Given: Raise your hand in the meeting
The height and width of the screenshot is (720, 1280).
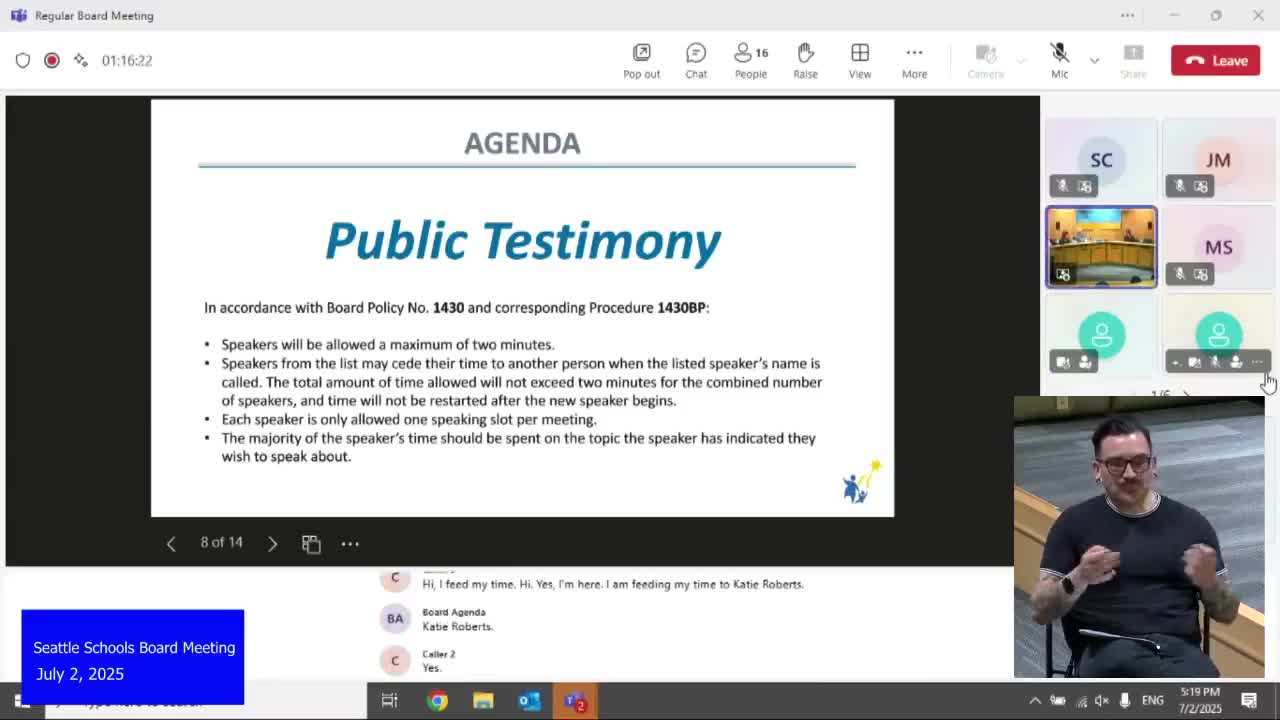Looking at the screenshot, I should tap(805, 60).
